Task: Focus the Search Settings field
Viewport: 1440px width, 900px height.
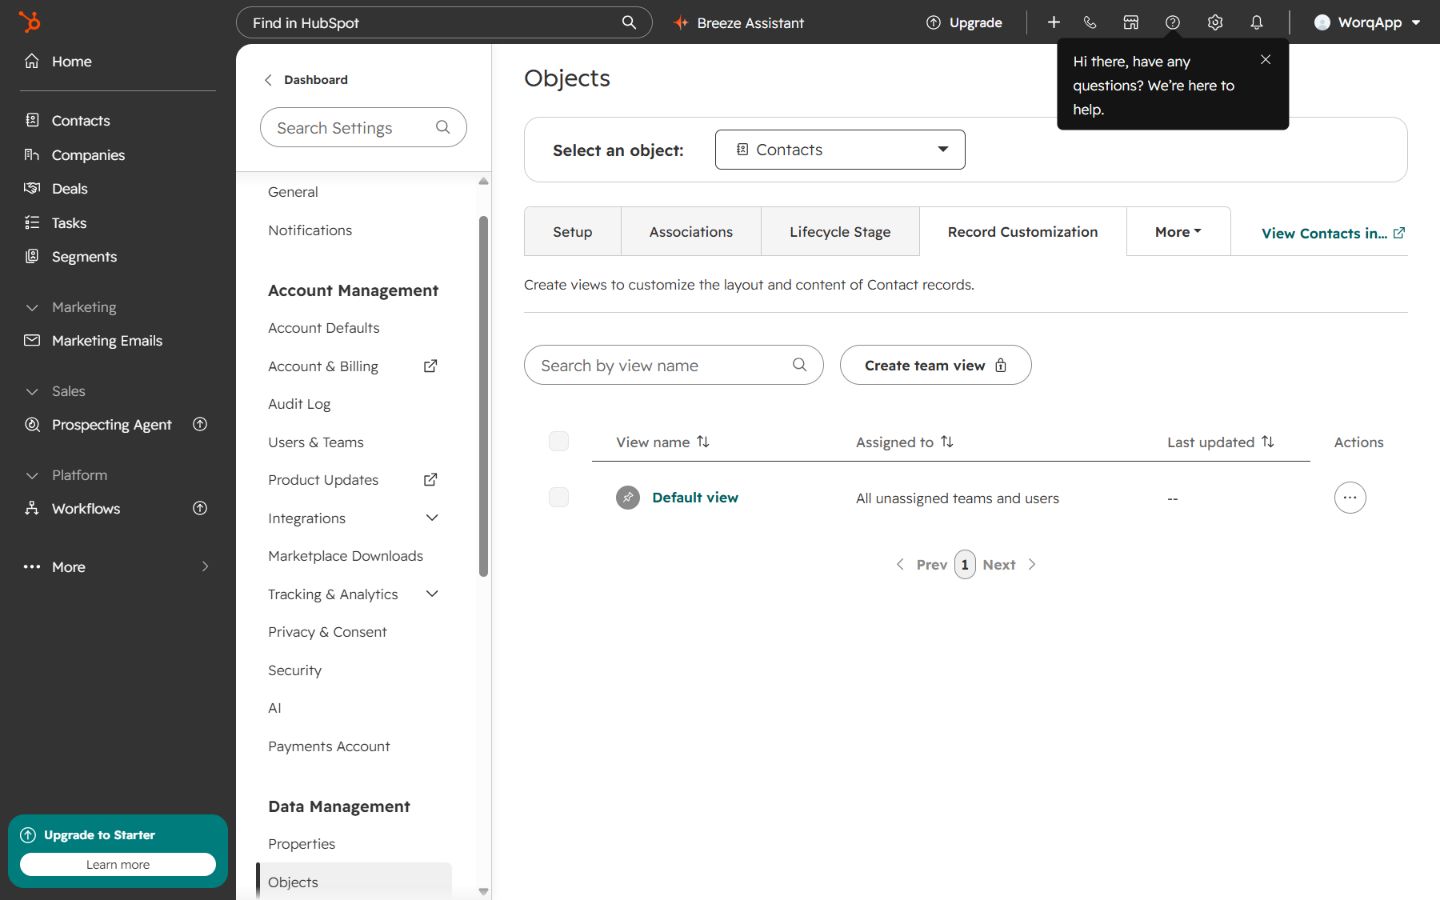Action: 363,127
